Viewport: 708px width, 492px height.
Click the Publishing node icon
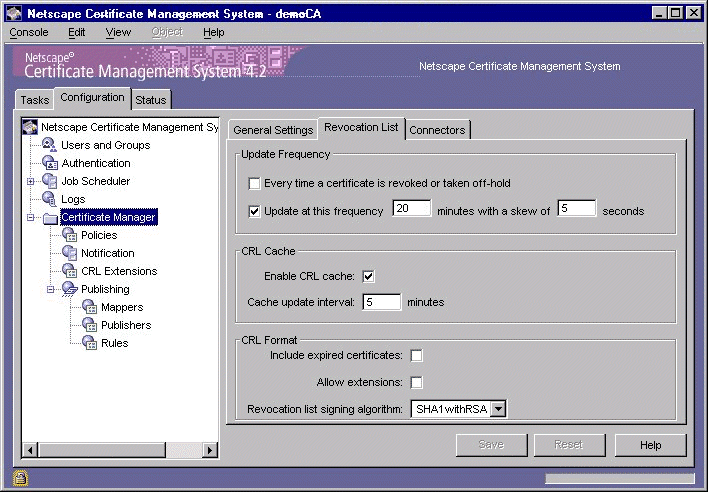click(70, 289)
